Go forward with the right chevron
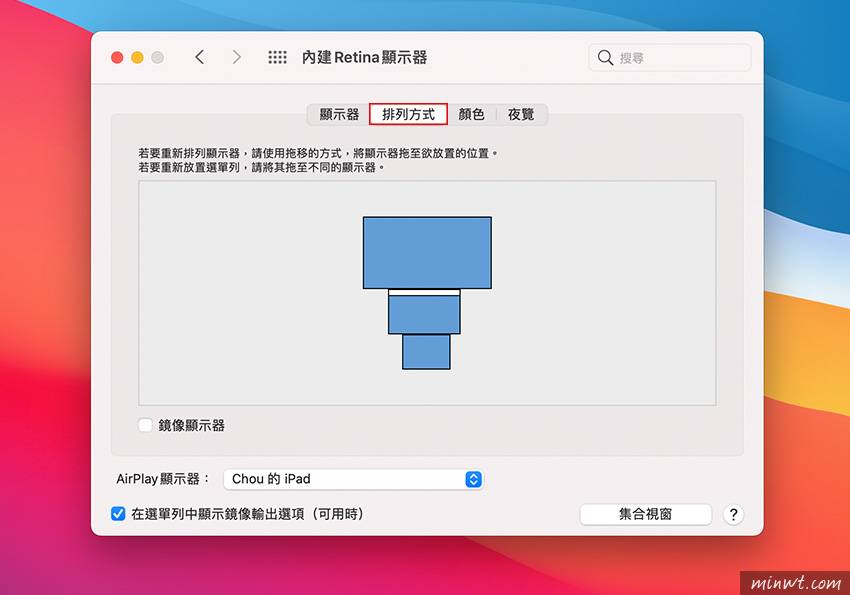This screenshot has height=595, width=850. pos(236,57)
